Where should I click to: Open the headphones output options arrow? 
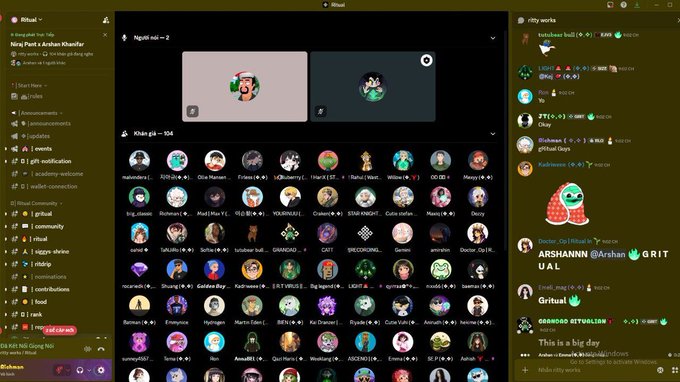tap(89, 370)
